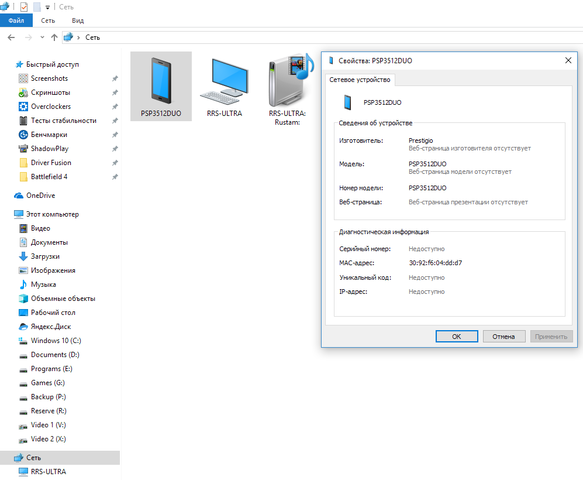Go up one level with Up arrow
The width and height of the screenshot is (583, 480).
(54, 38)
